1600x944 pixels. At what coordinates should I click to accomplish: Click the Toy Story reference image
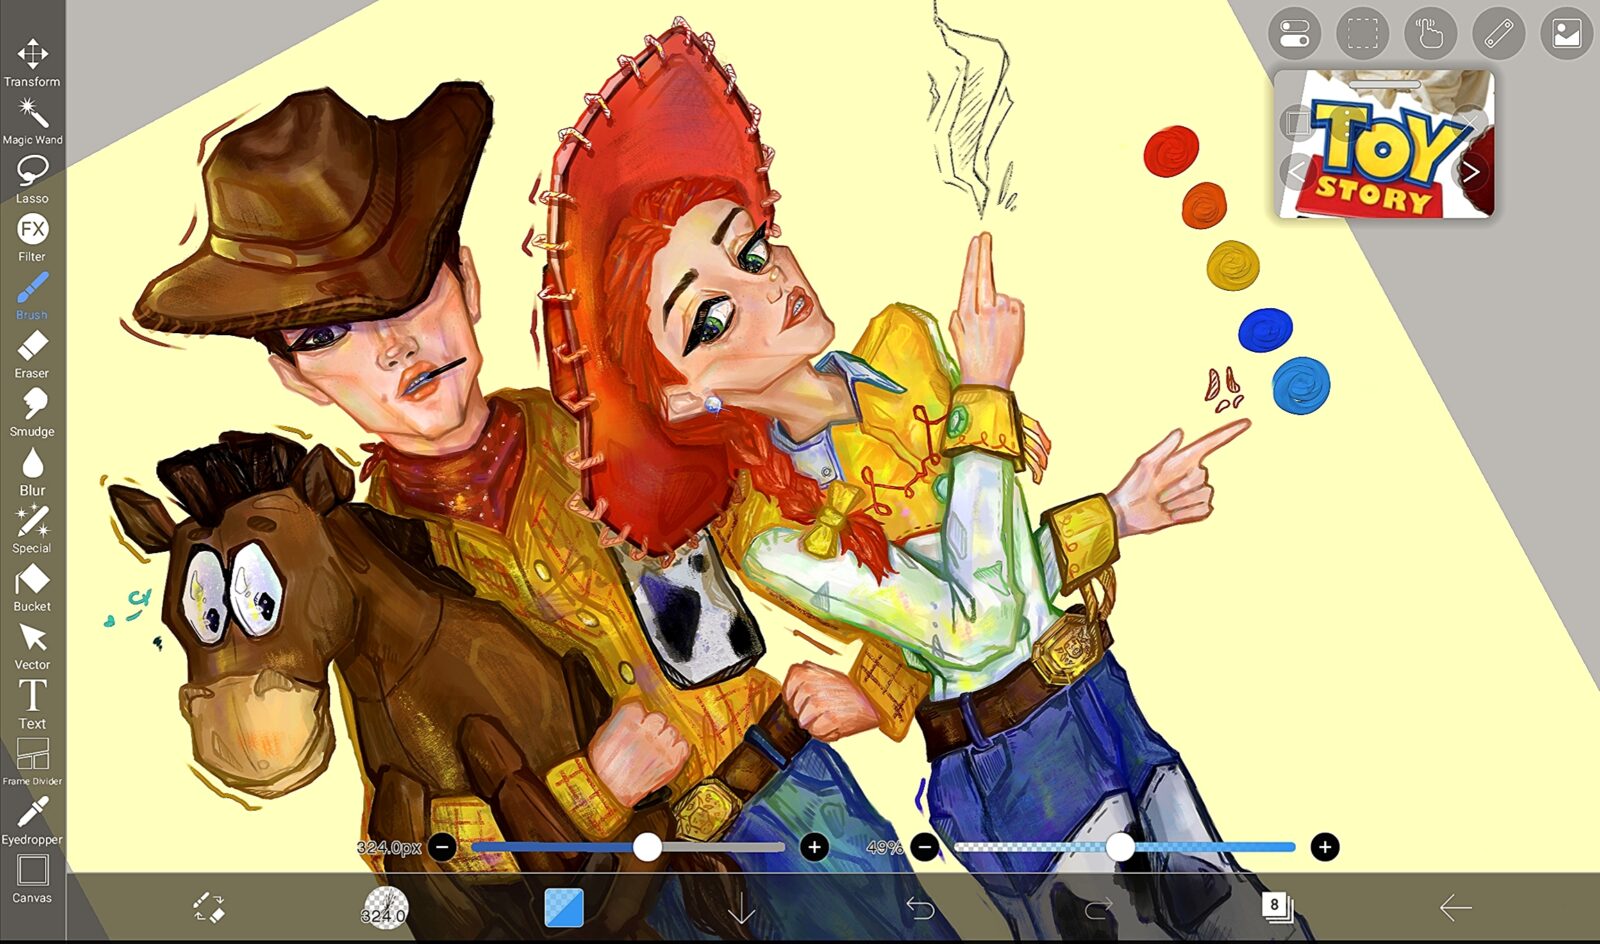pos(1384,144)
